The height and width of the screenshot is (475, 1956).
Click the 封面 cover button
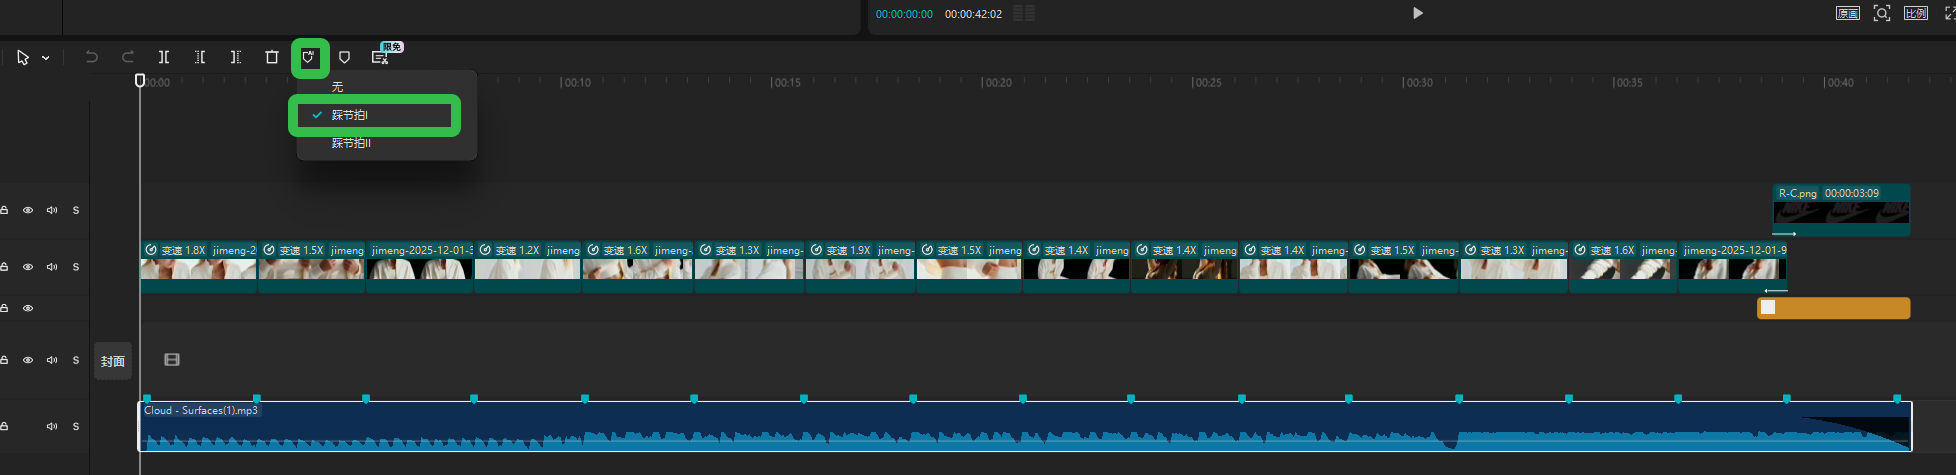tap(113, 361)
